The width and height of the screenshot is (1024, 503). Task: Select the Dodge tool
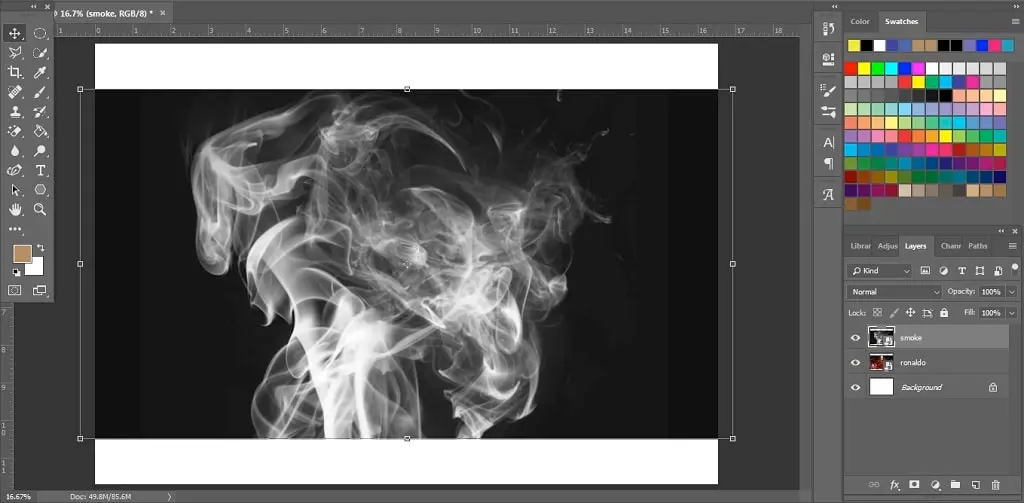coord(40,151)
